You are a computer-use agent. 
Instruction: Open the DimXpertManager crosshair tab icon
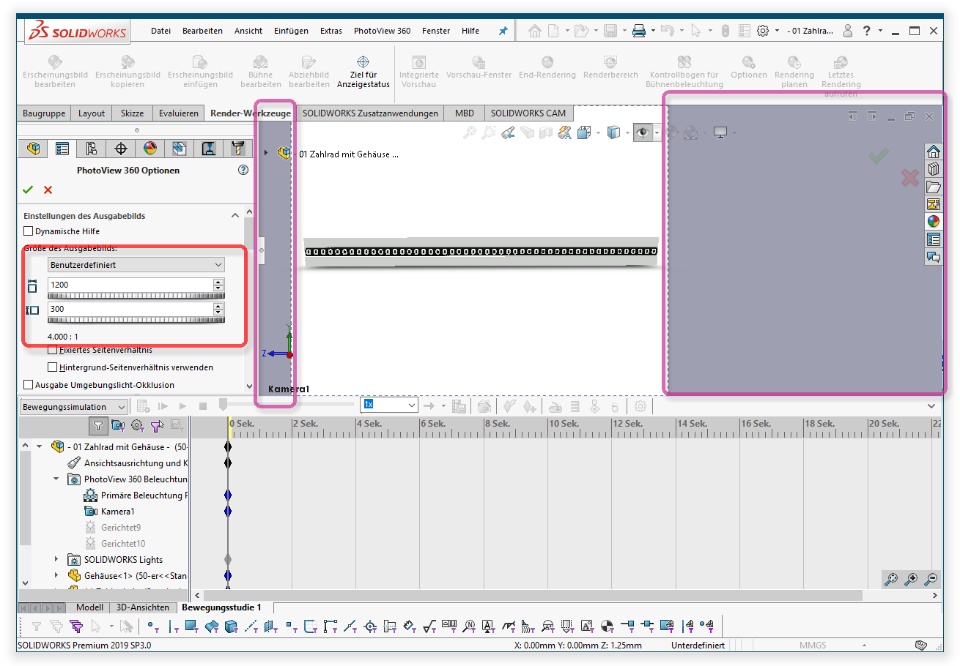coord(121,148)
